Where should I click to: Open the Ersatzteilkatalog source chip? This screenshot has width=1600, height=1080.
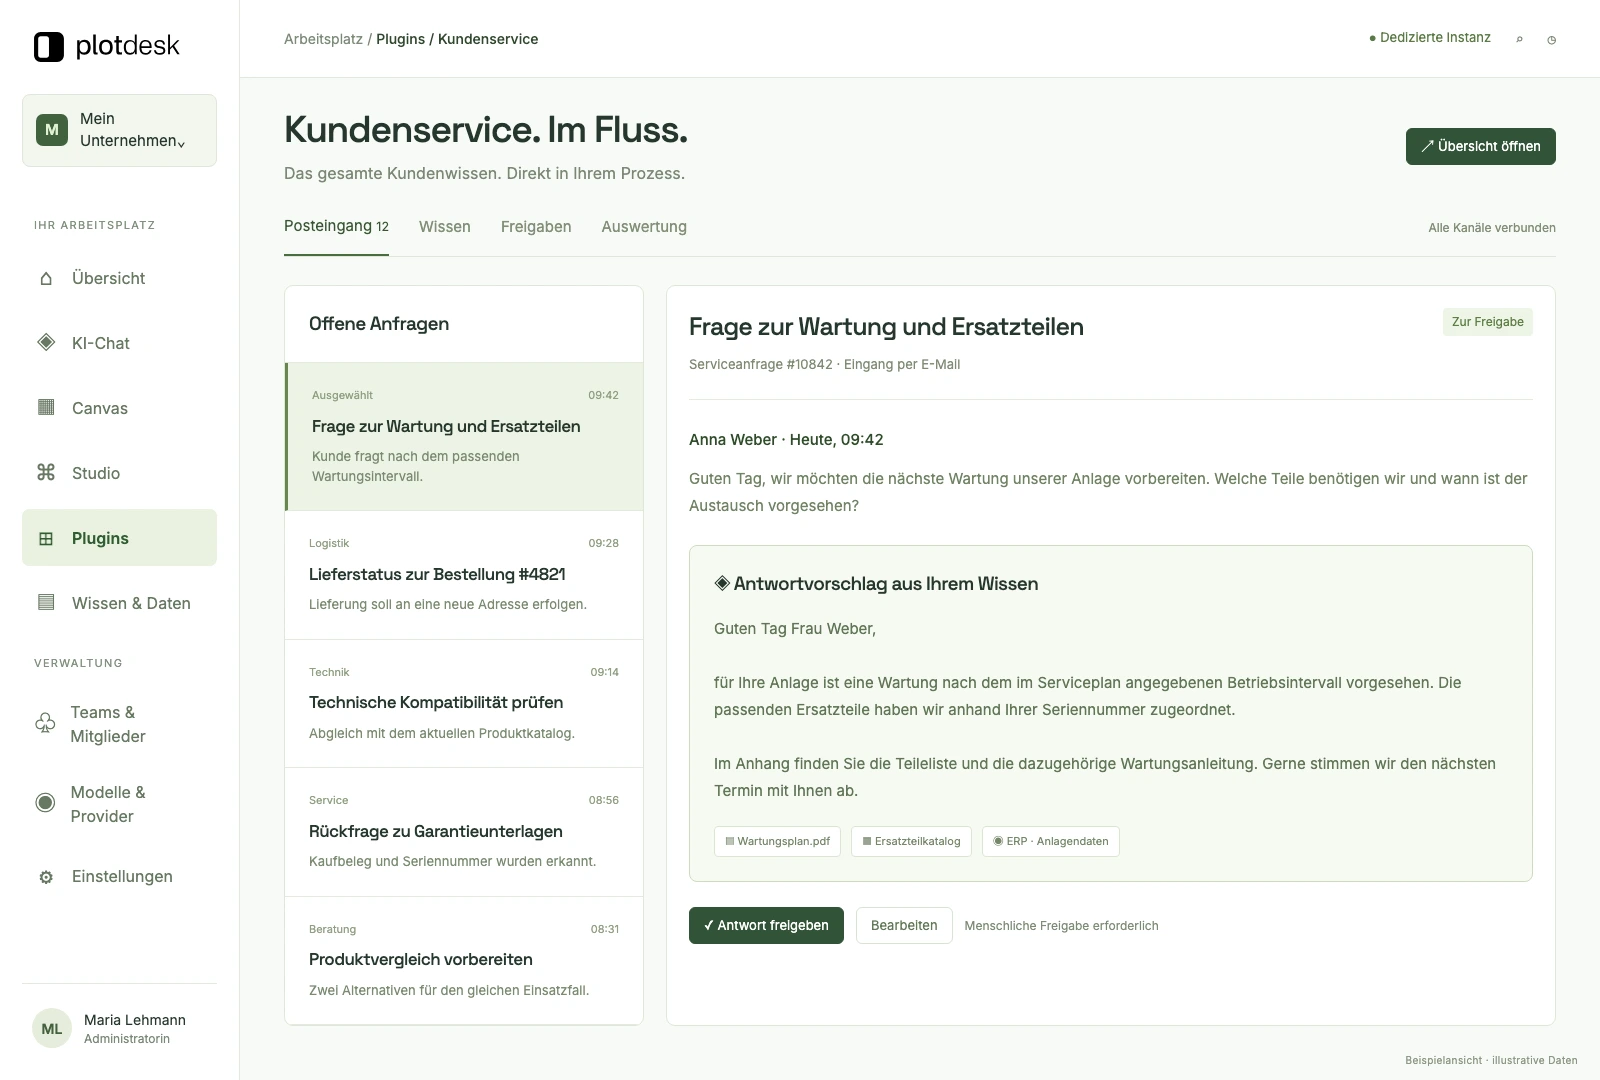(x=911, y=841)
